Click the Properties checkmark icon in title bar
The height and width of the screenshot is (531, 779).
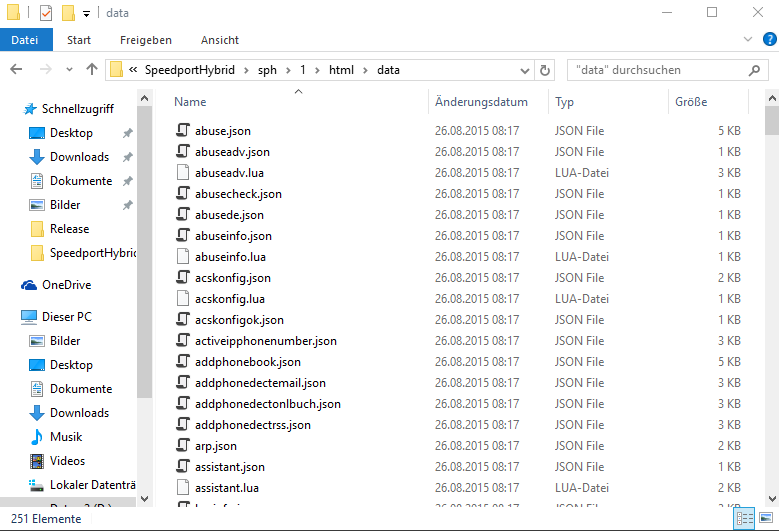click(x=46, y=13)
